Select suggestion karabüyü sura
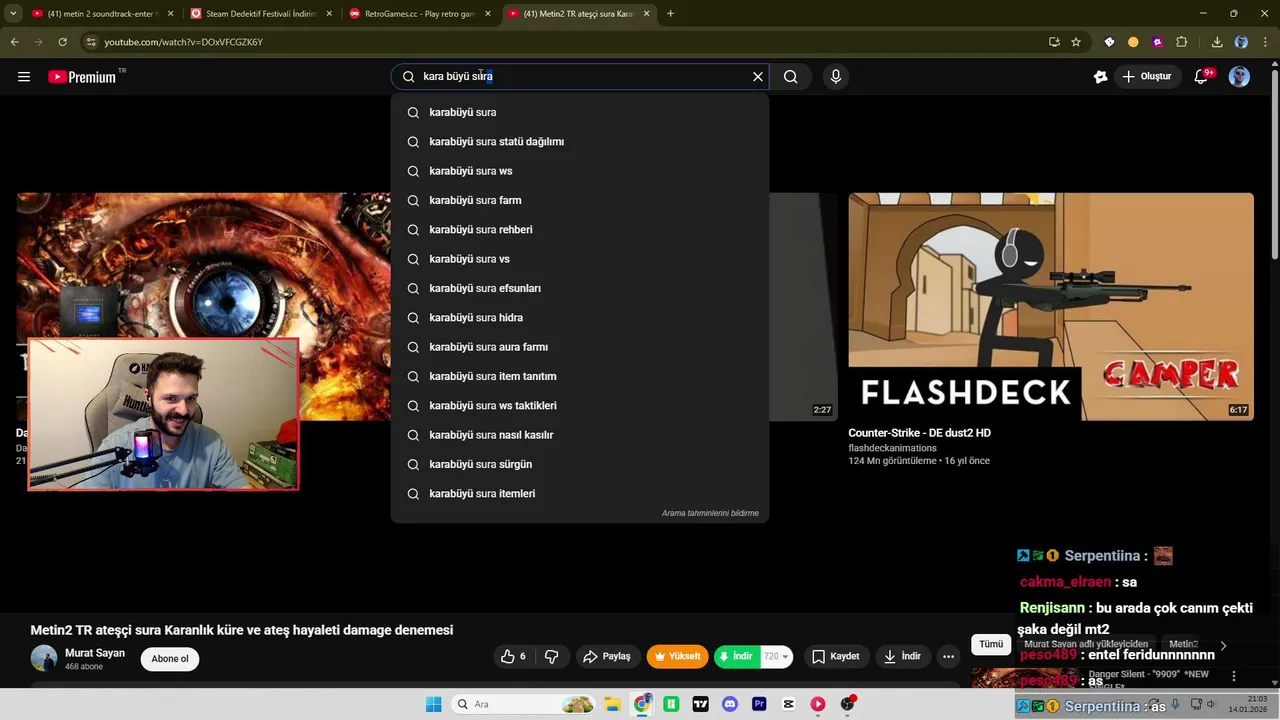The height and width of the screenshot is (720, 1280). pos(580,112)
